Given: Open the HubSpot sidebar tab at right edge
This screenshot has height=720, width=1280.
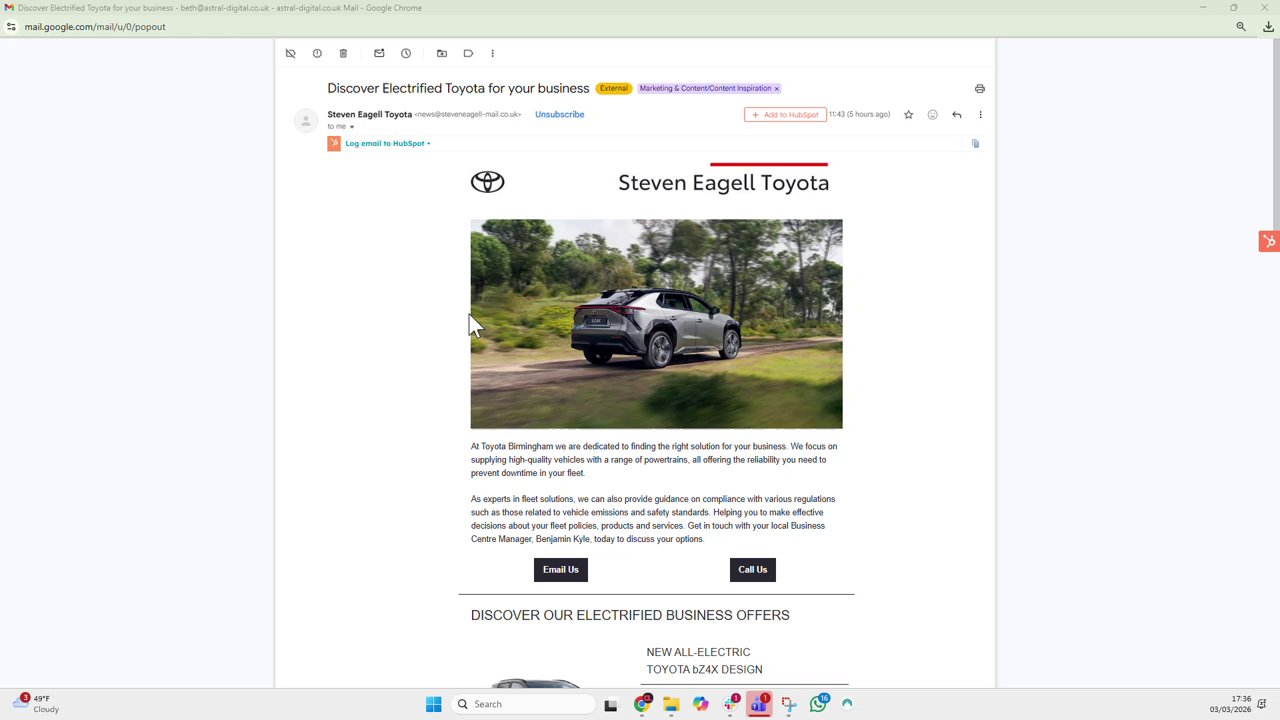Looking at the screenshot, I should click(x=1269, y=241).
